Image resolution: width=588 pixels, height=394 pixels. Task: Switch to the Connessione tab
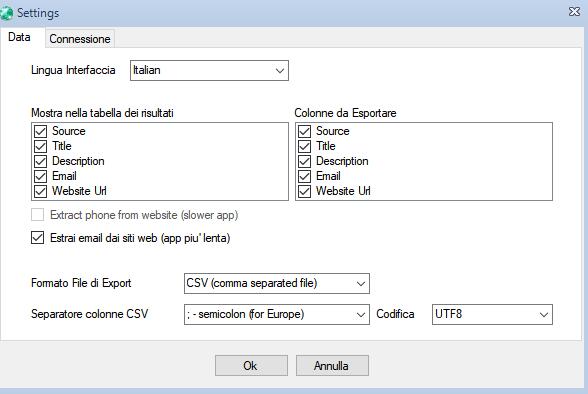coord(80,39)
